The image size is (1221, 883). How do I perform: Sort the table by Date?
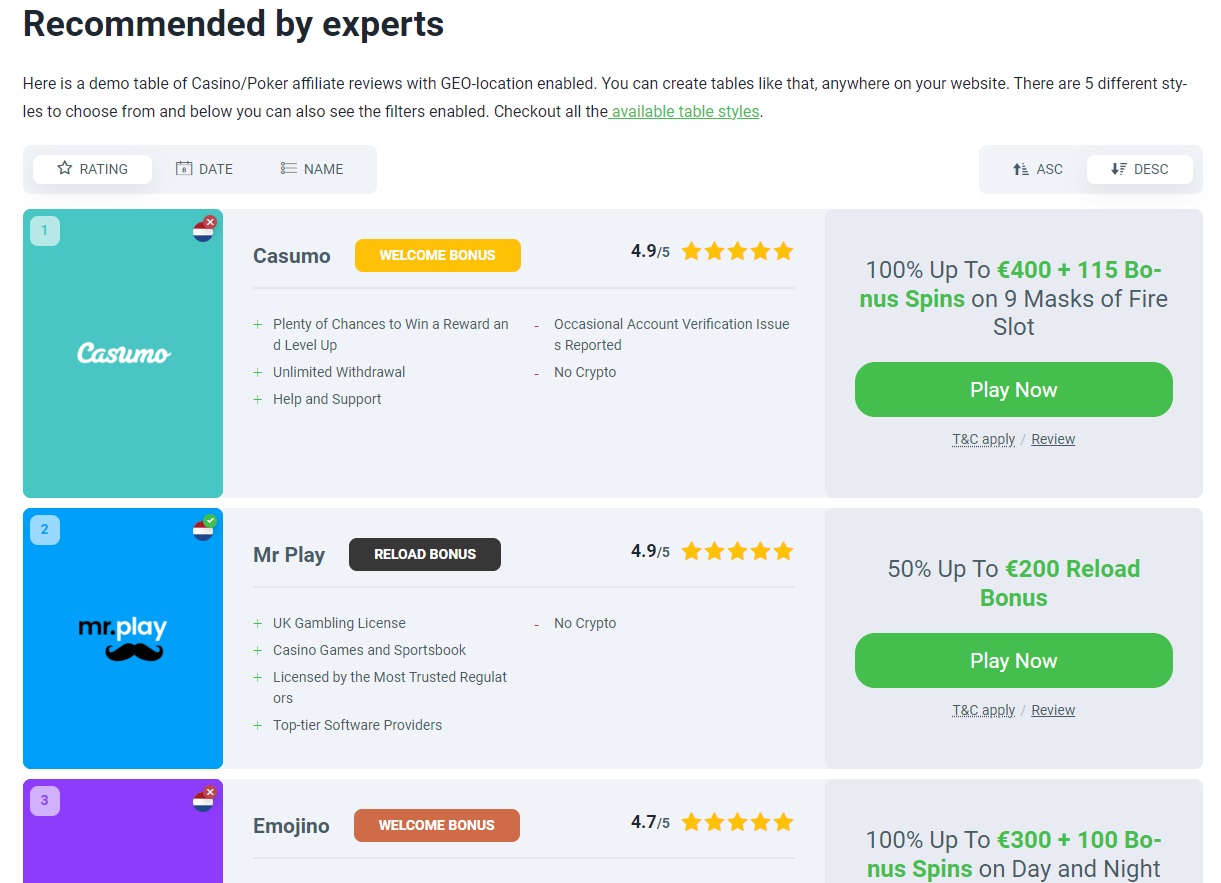[204, 169]
